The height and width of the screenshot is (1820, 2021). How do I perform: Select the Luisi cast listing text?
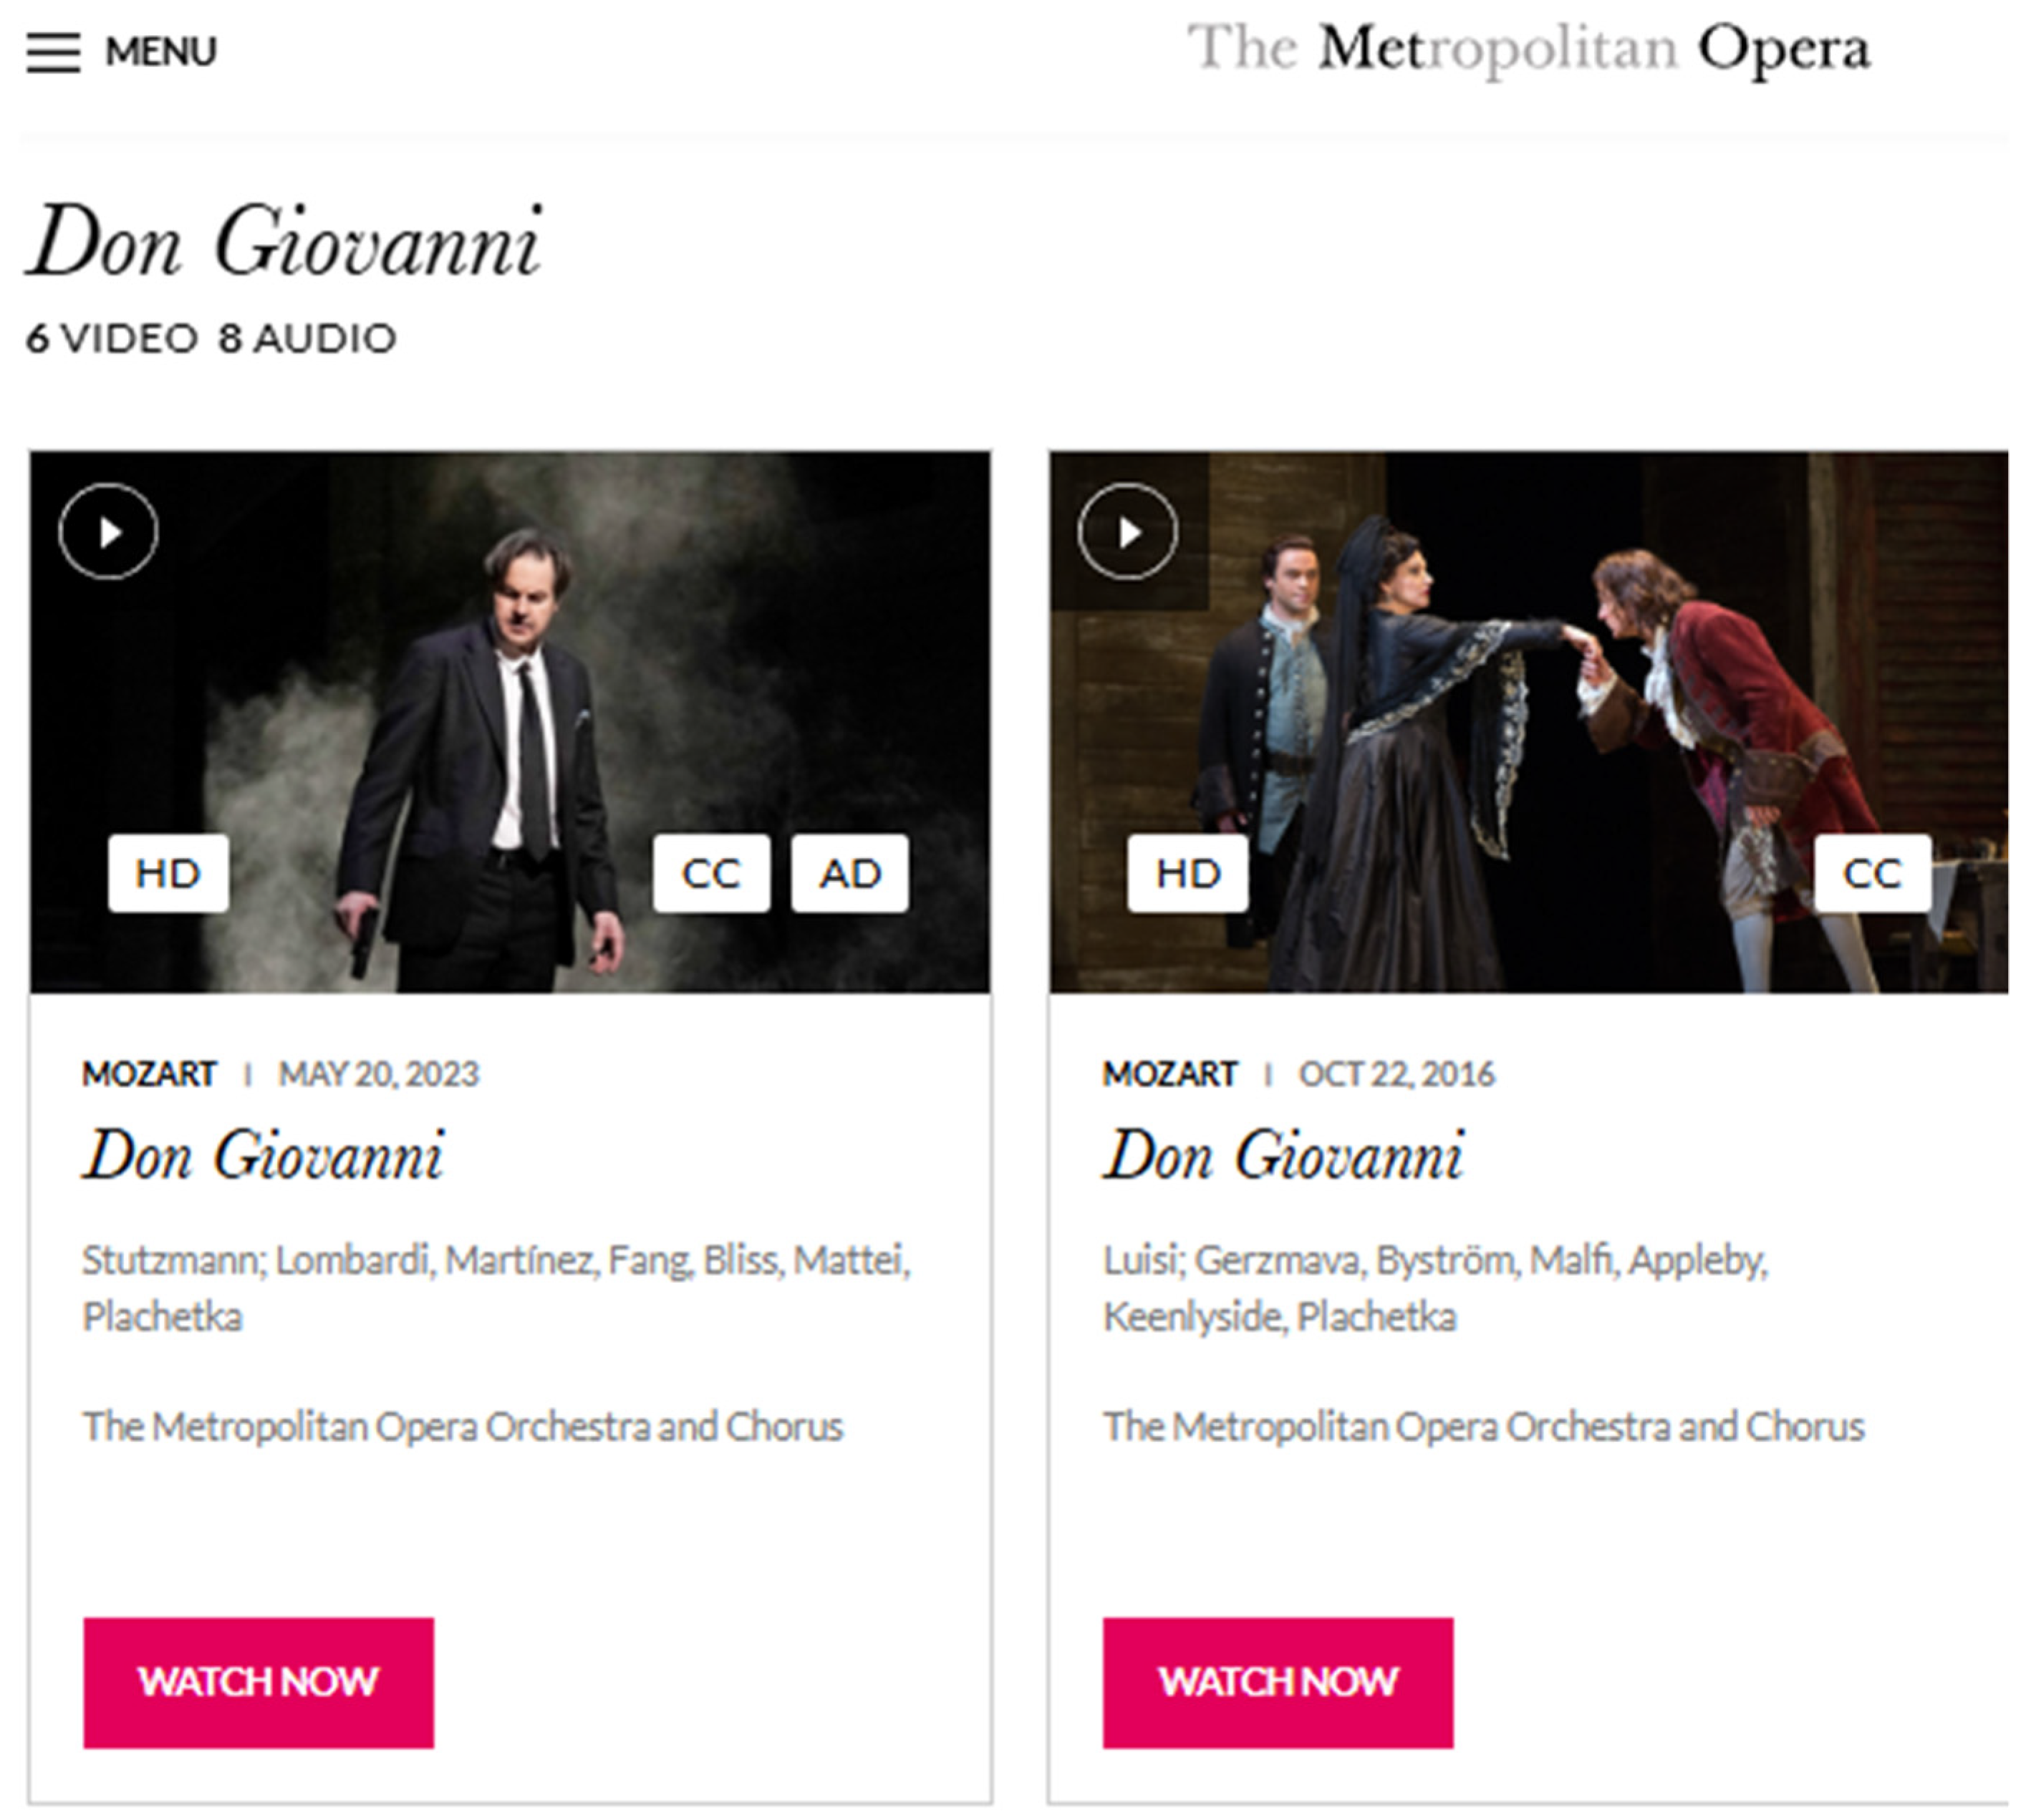tap(1435, 1287)
